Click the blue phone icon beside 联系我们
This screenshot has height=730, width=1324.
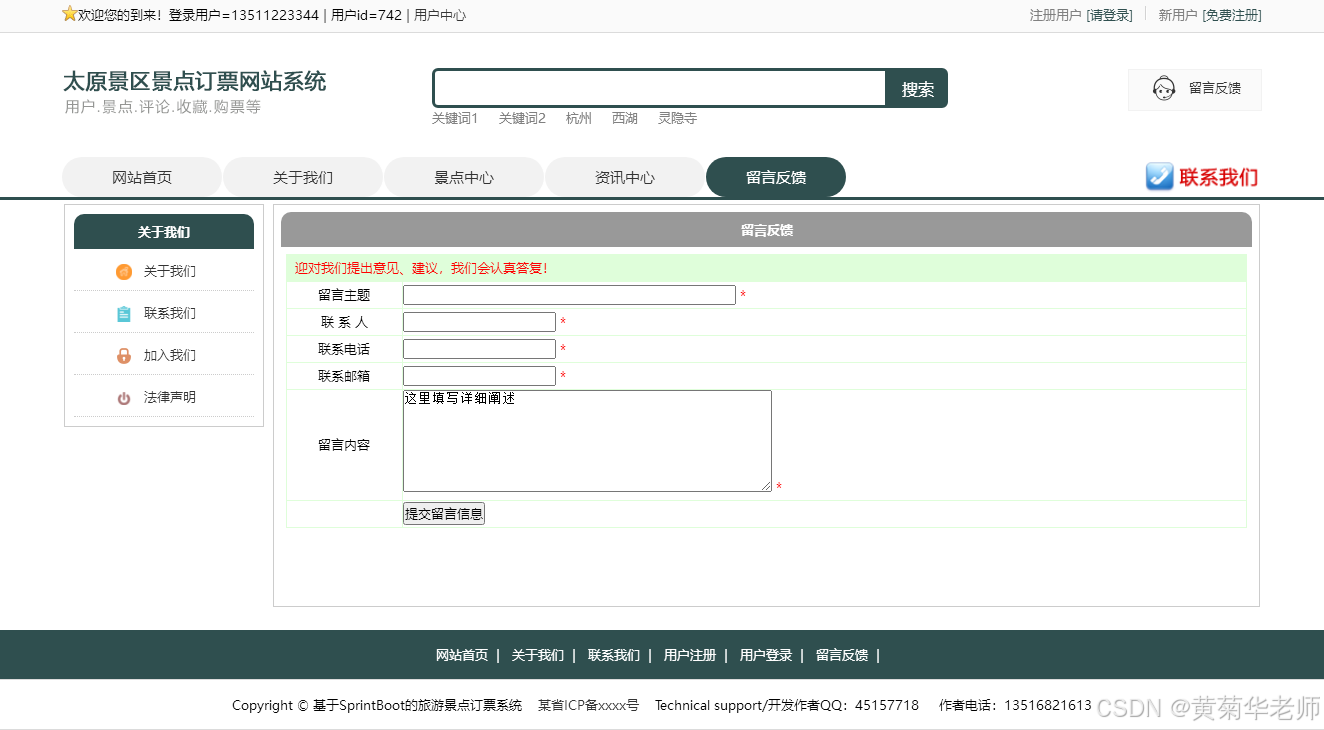point(1159,177)
